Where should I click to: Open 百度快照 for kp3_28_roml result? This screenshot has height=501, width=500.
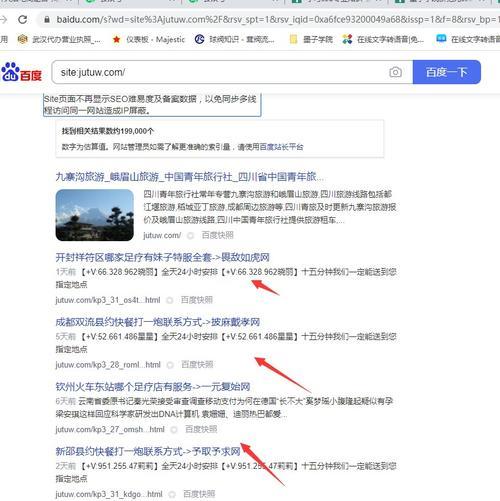coord(197,365)
